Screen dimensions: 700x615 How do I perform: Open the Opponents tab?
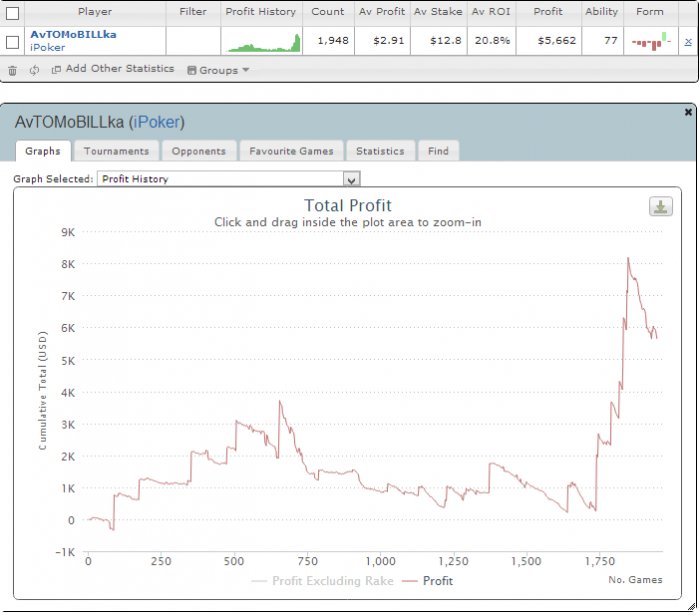[199, 151]
